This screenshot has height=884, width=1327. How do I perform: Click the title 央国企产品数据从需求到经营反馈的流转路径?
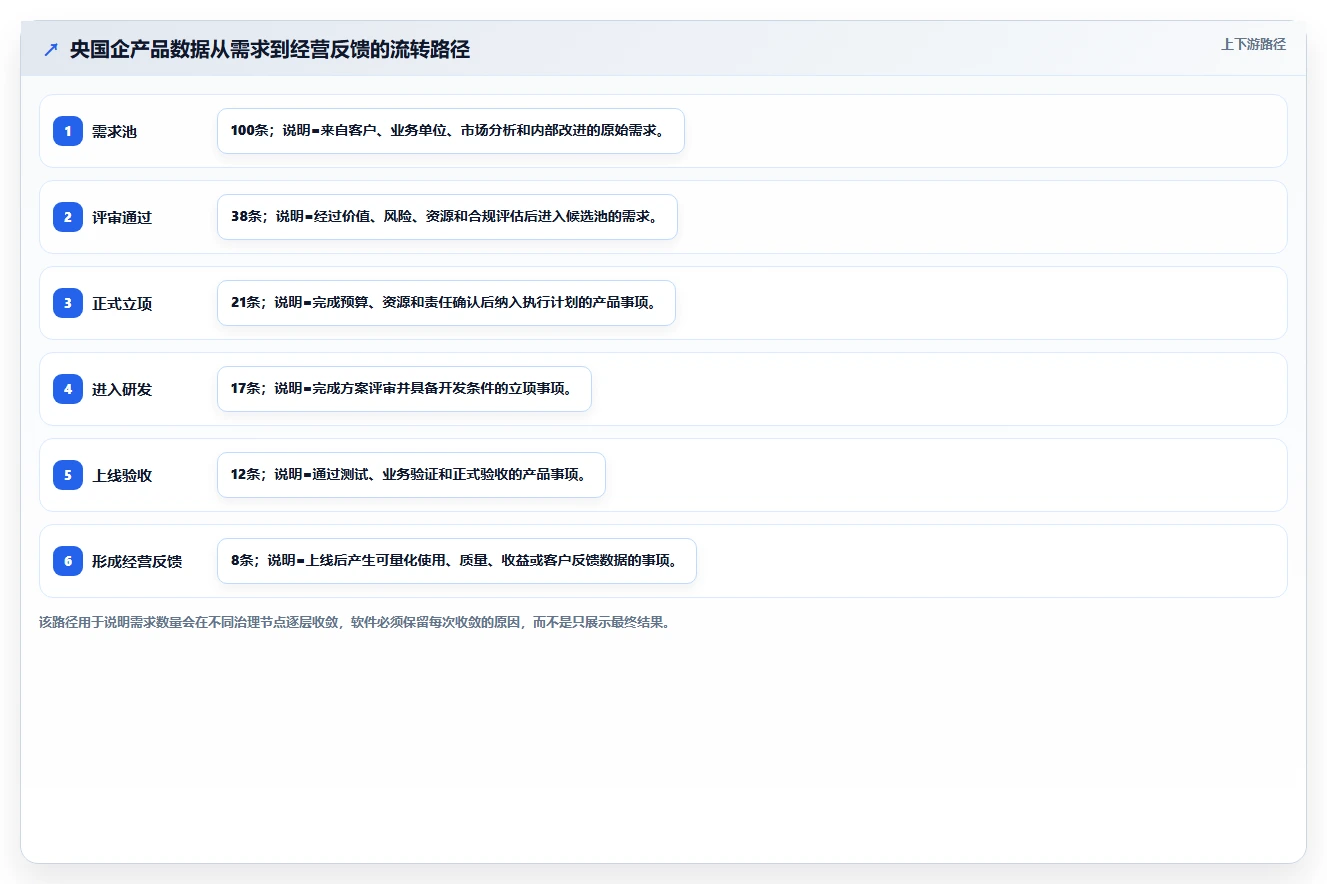(270, 49)
